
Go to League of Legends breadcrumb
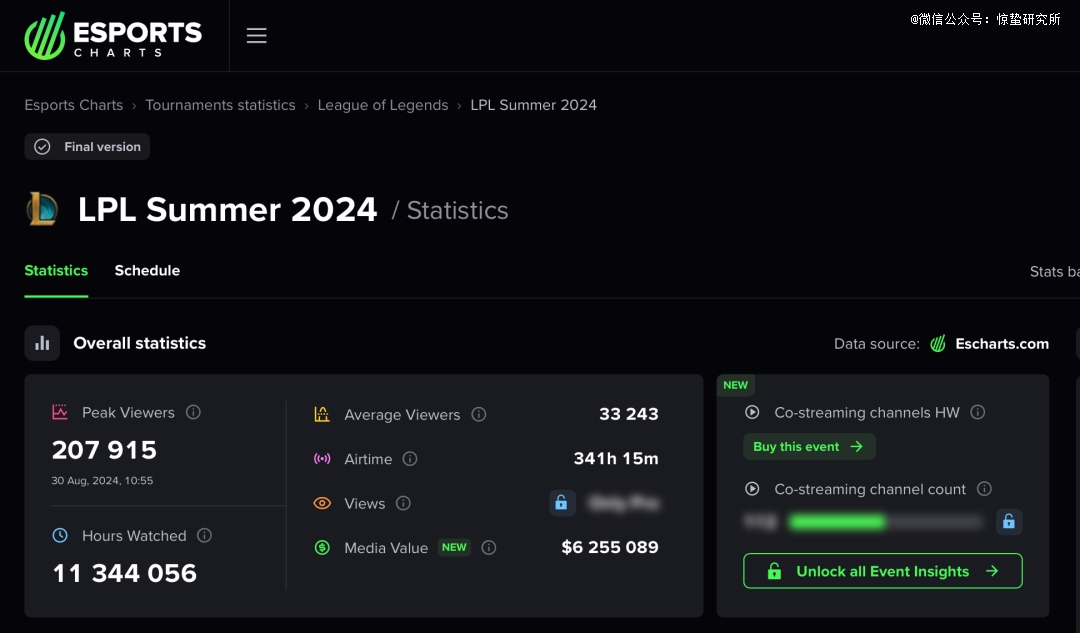click(382, 105)
